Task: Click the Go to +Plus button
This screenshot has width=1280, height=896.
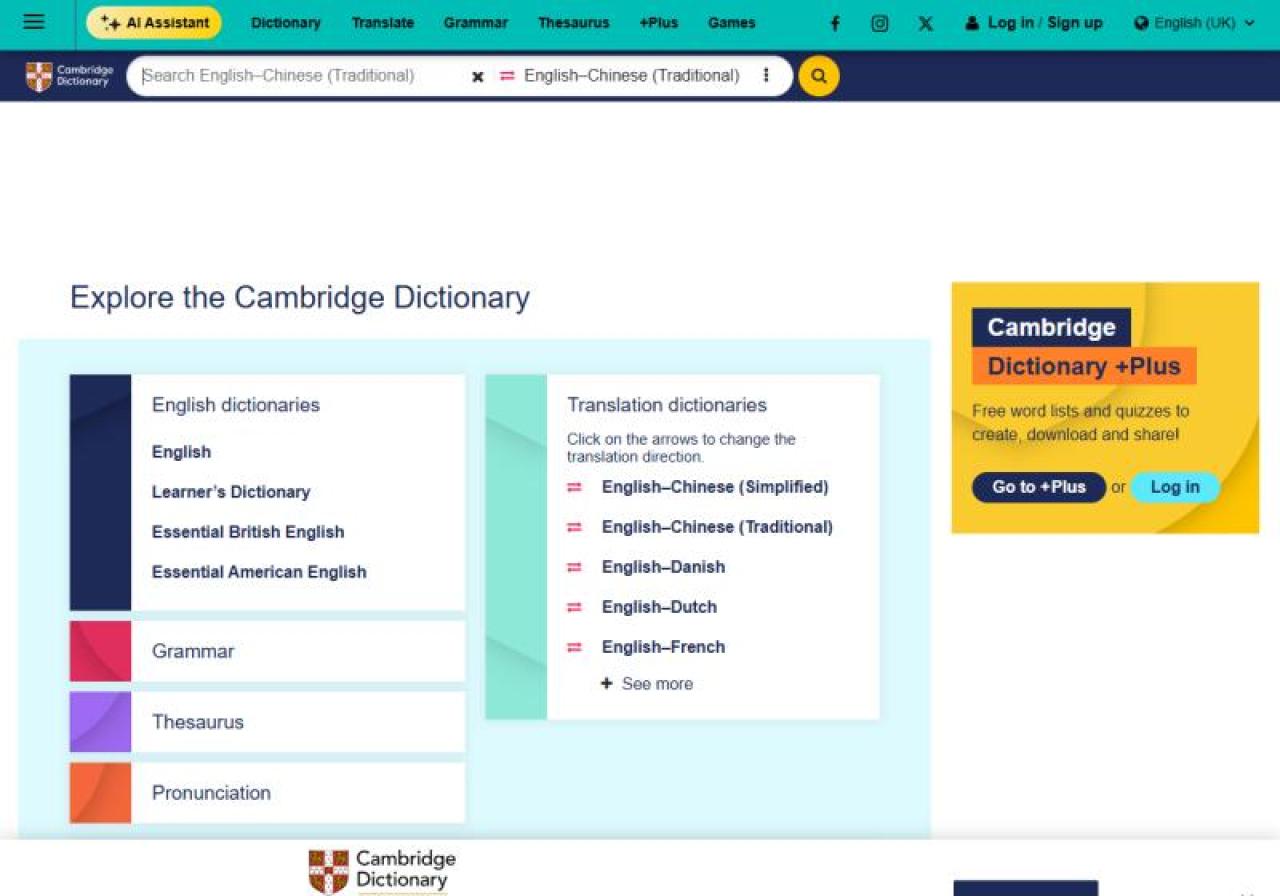Action: 1039,487
